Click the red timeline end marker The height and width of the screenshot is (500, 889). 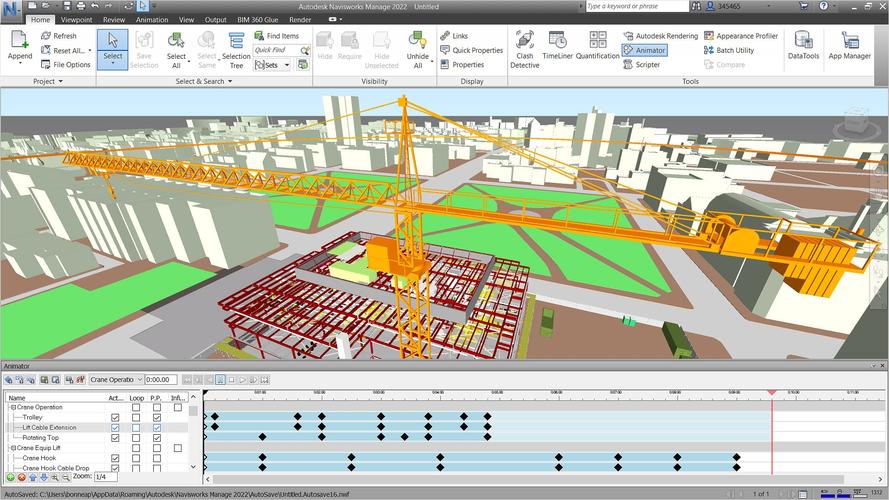coord(771,392)
